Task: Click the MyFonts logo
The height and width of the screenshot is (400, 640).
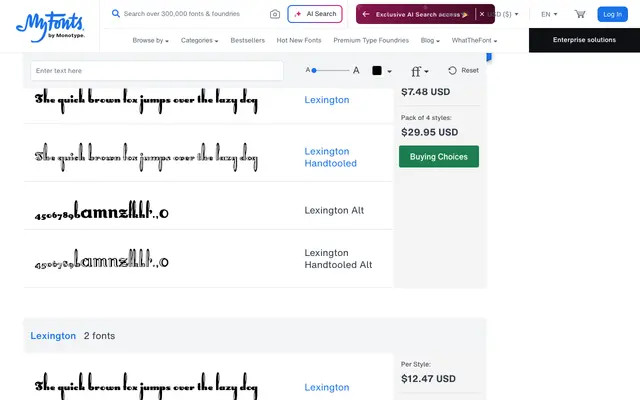Action: pyautogui.click(x=50, y=27)
